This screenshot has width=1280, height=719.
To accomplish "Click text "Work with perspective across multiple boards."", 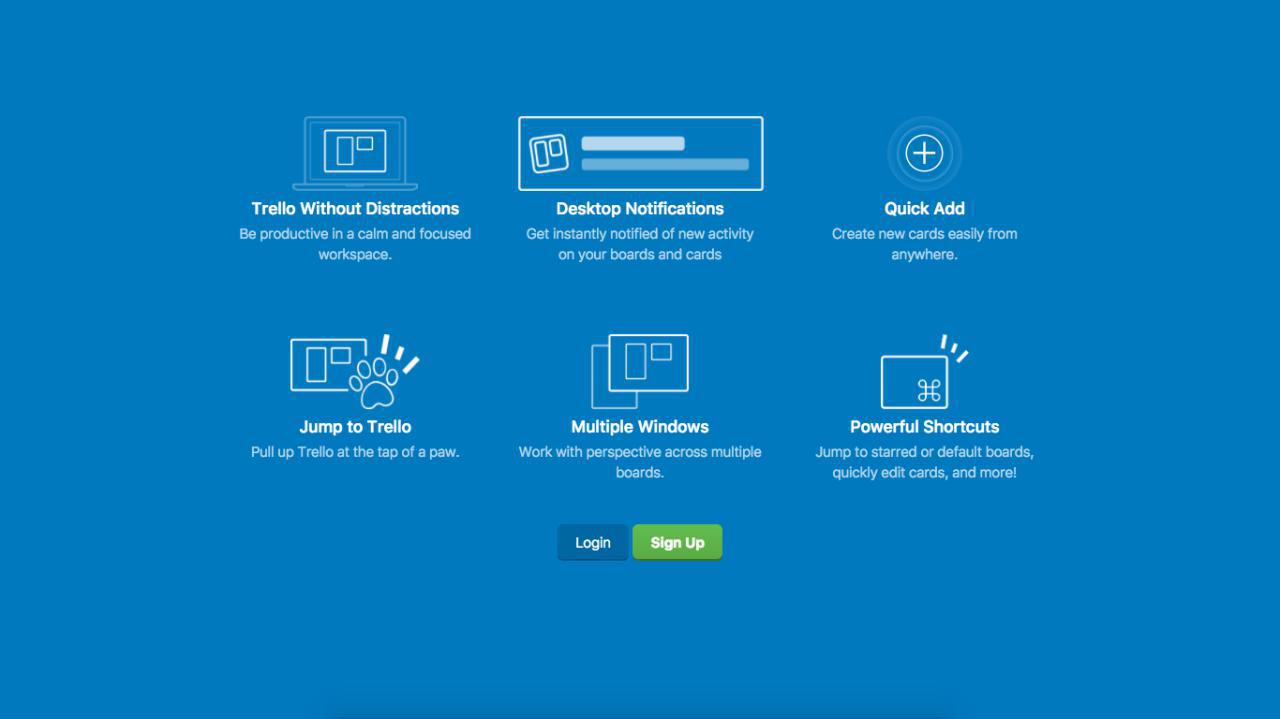I will 640,462.
